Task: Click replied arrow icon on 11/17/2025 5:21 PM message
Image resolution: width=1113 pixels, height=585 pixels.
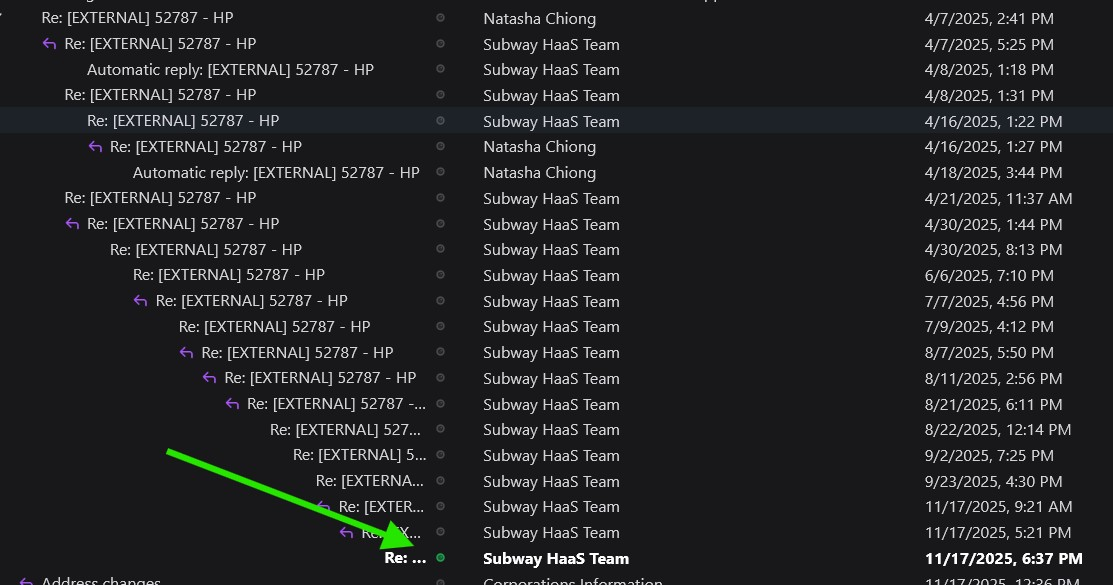Action: pos(346,532)
